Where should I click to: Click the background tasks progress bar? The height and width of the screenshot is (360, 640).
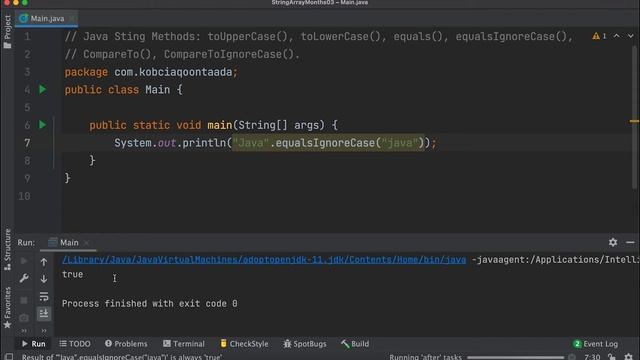tap(515, 357)
